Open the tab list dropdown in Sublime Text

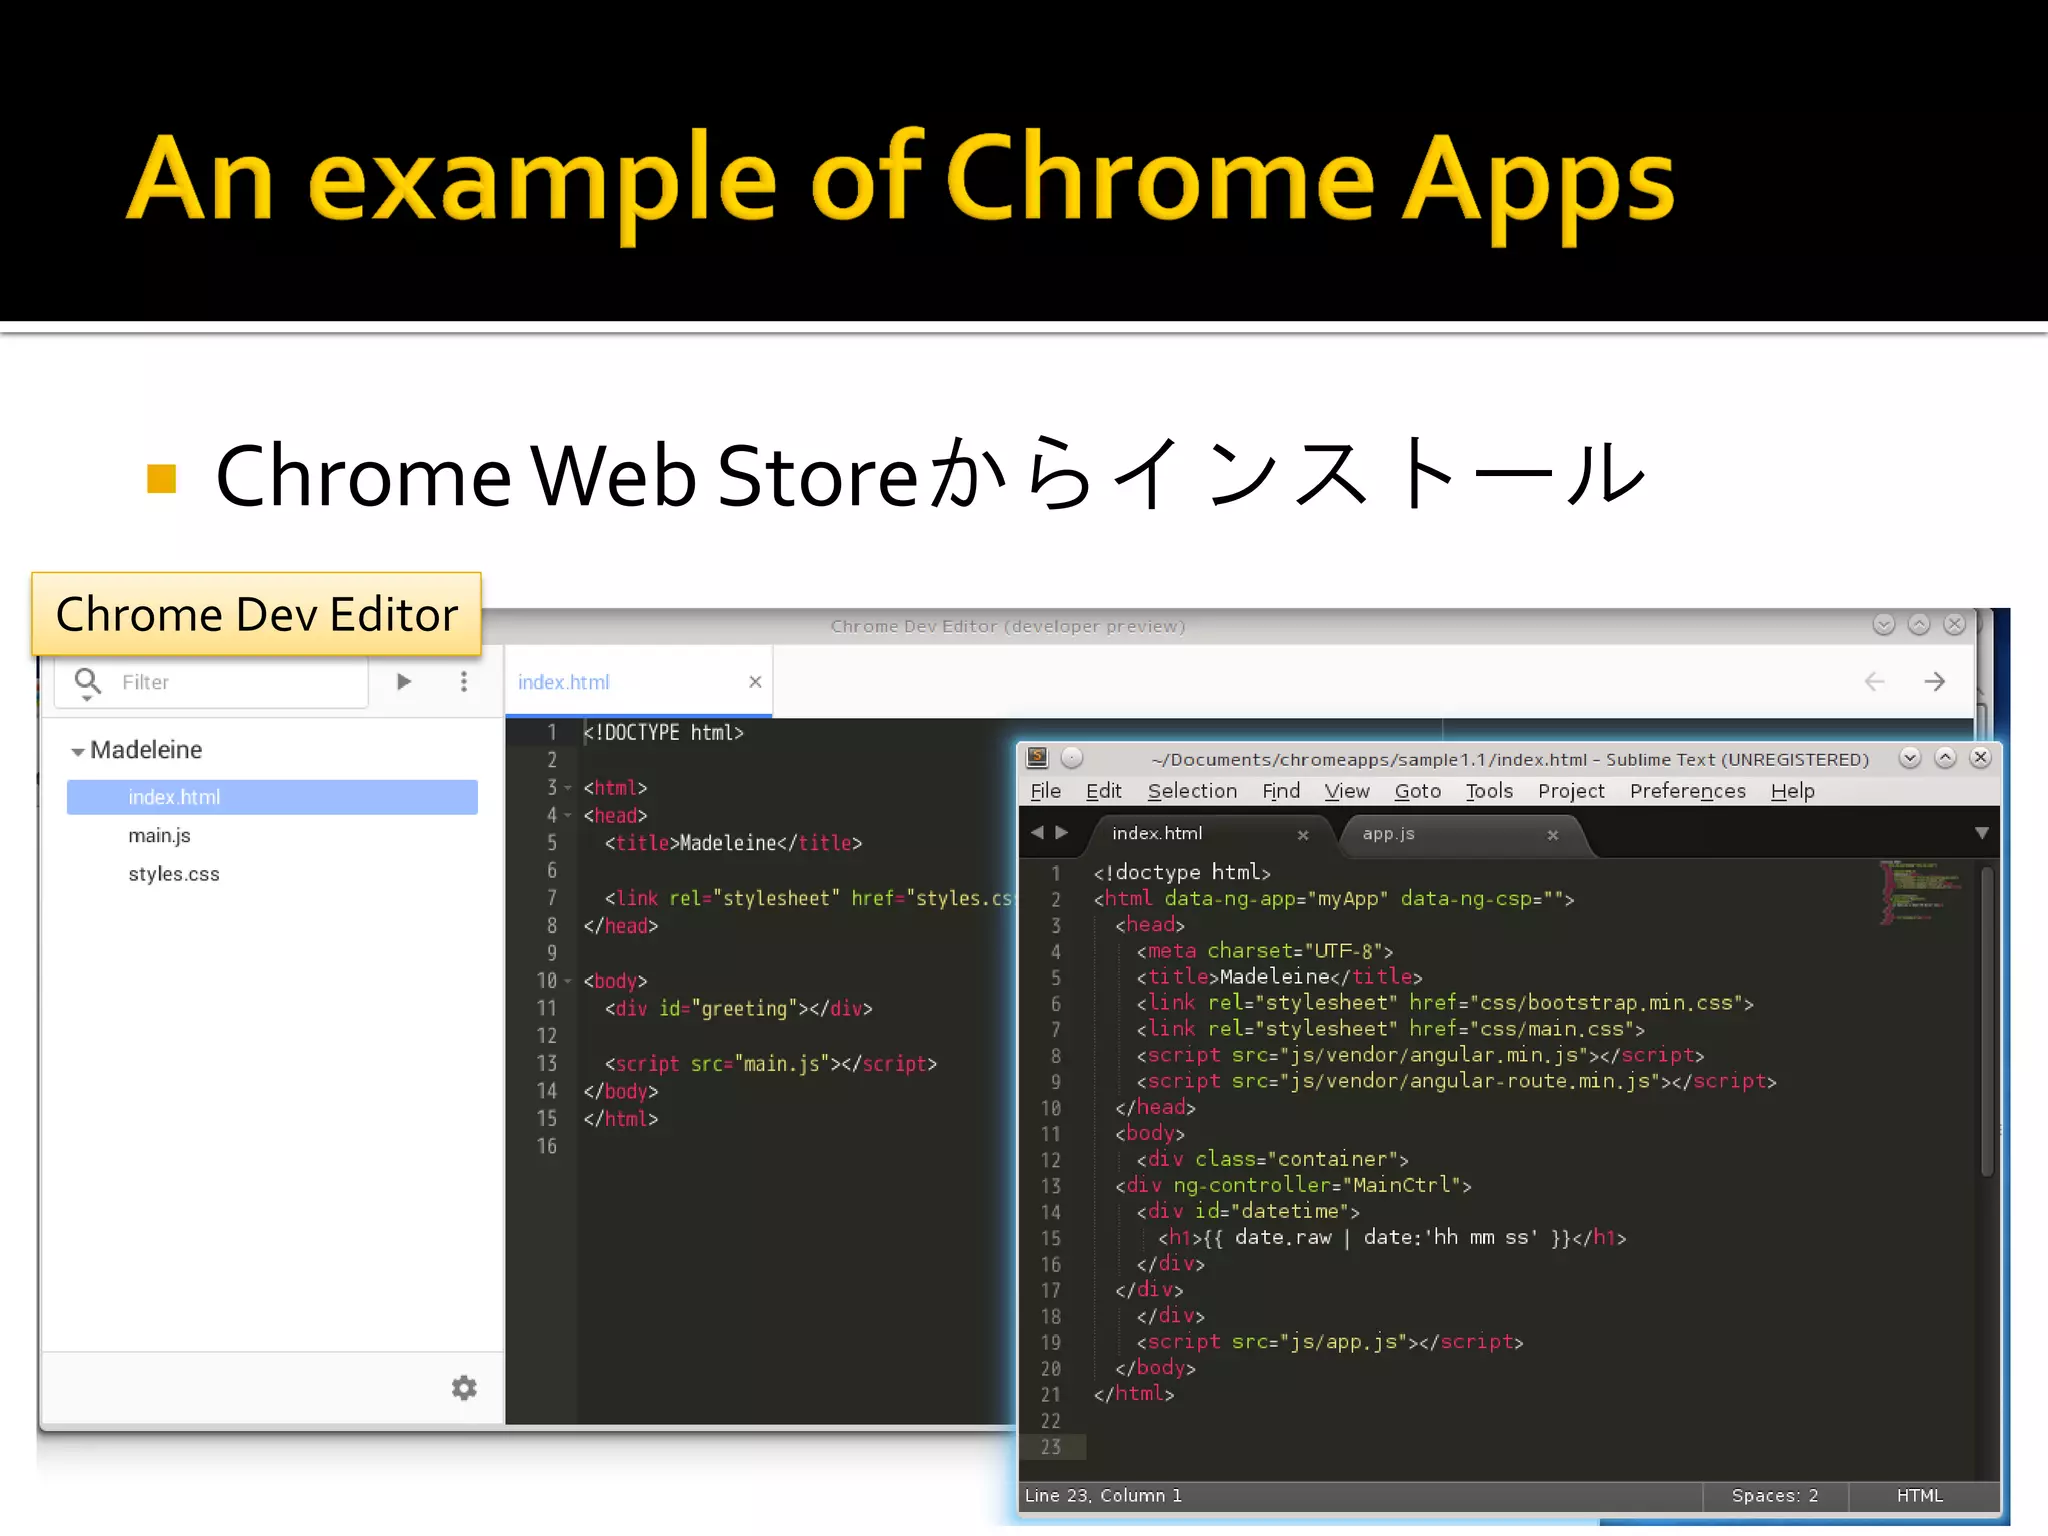click(1981, 833)
